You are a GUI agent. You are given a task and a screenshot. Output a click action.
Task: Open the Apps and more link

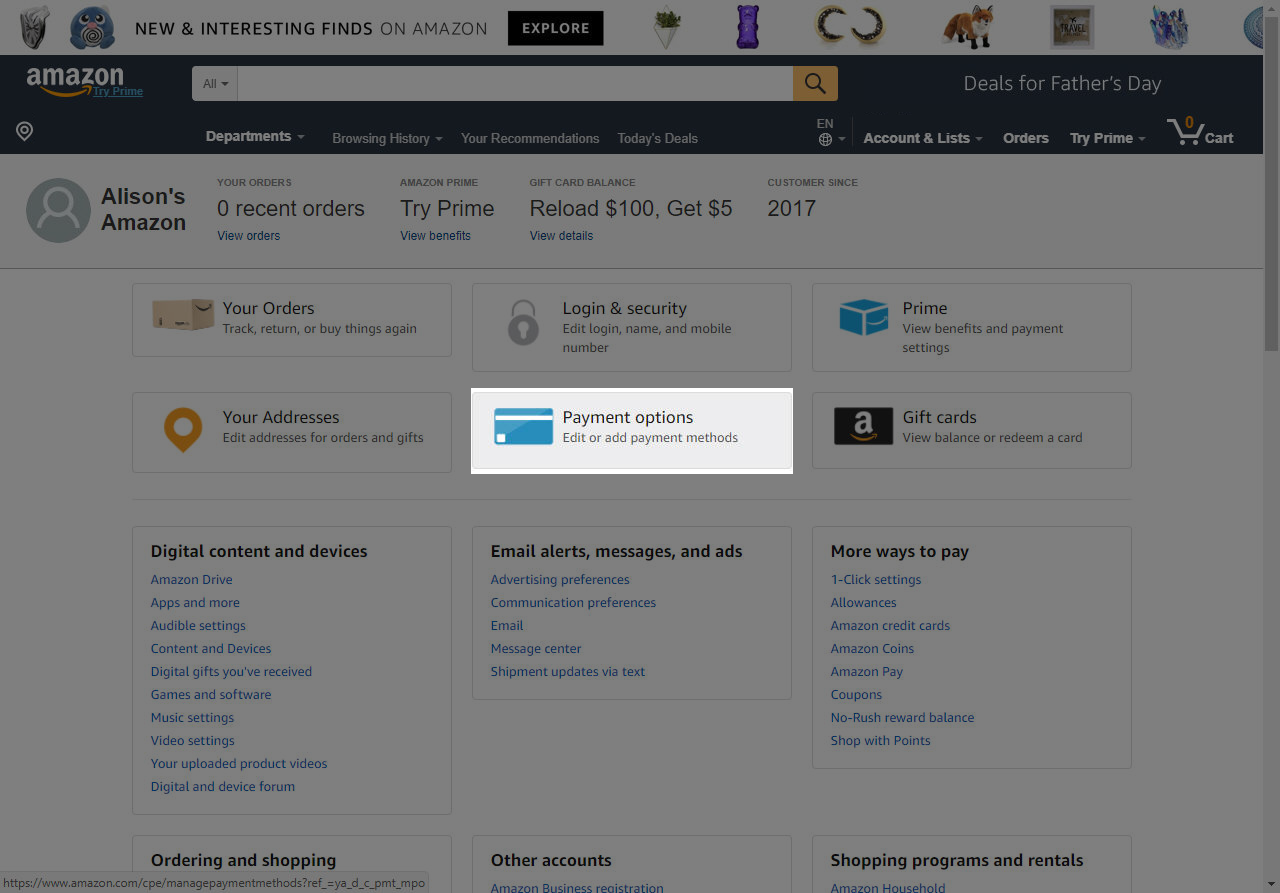click(x=195, y=603)
